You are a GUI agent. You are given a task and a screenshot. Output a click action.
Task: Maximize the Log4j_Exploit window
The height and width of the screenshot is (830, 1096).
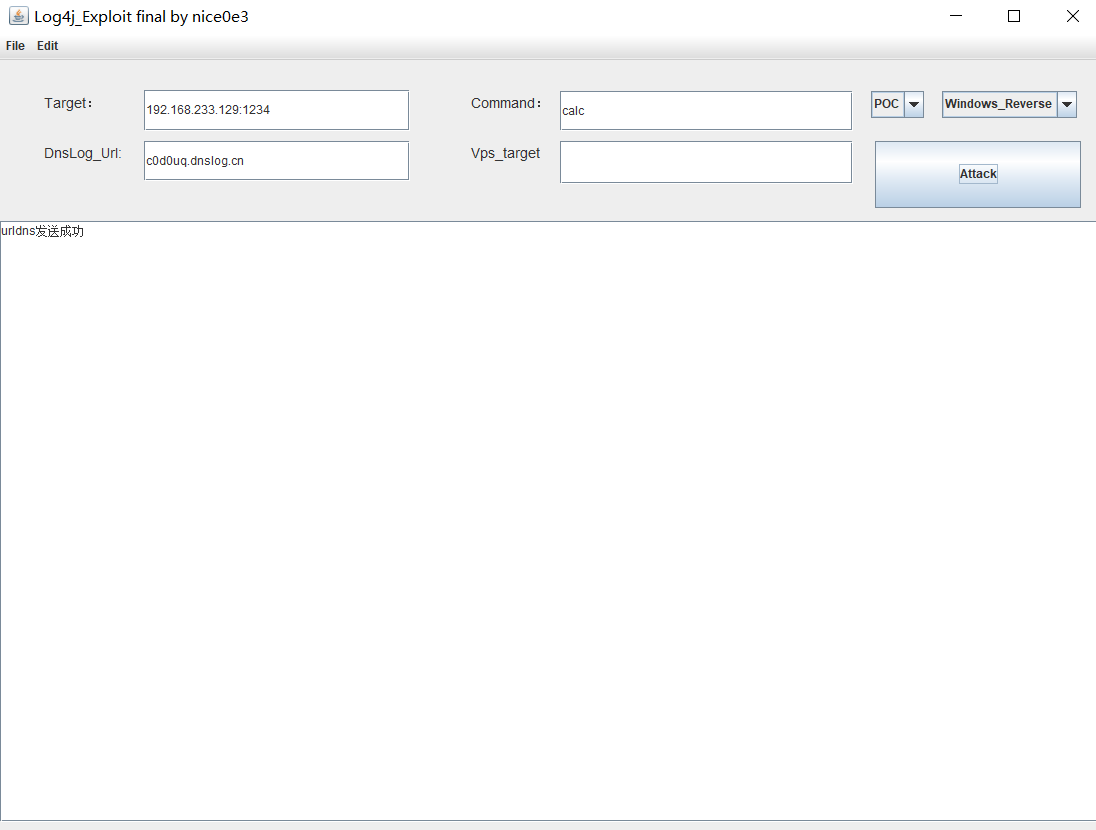tap(1014, 16)
